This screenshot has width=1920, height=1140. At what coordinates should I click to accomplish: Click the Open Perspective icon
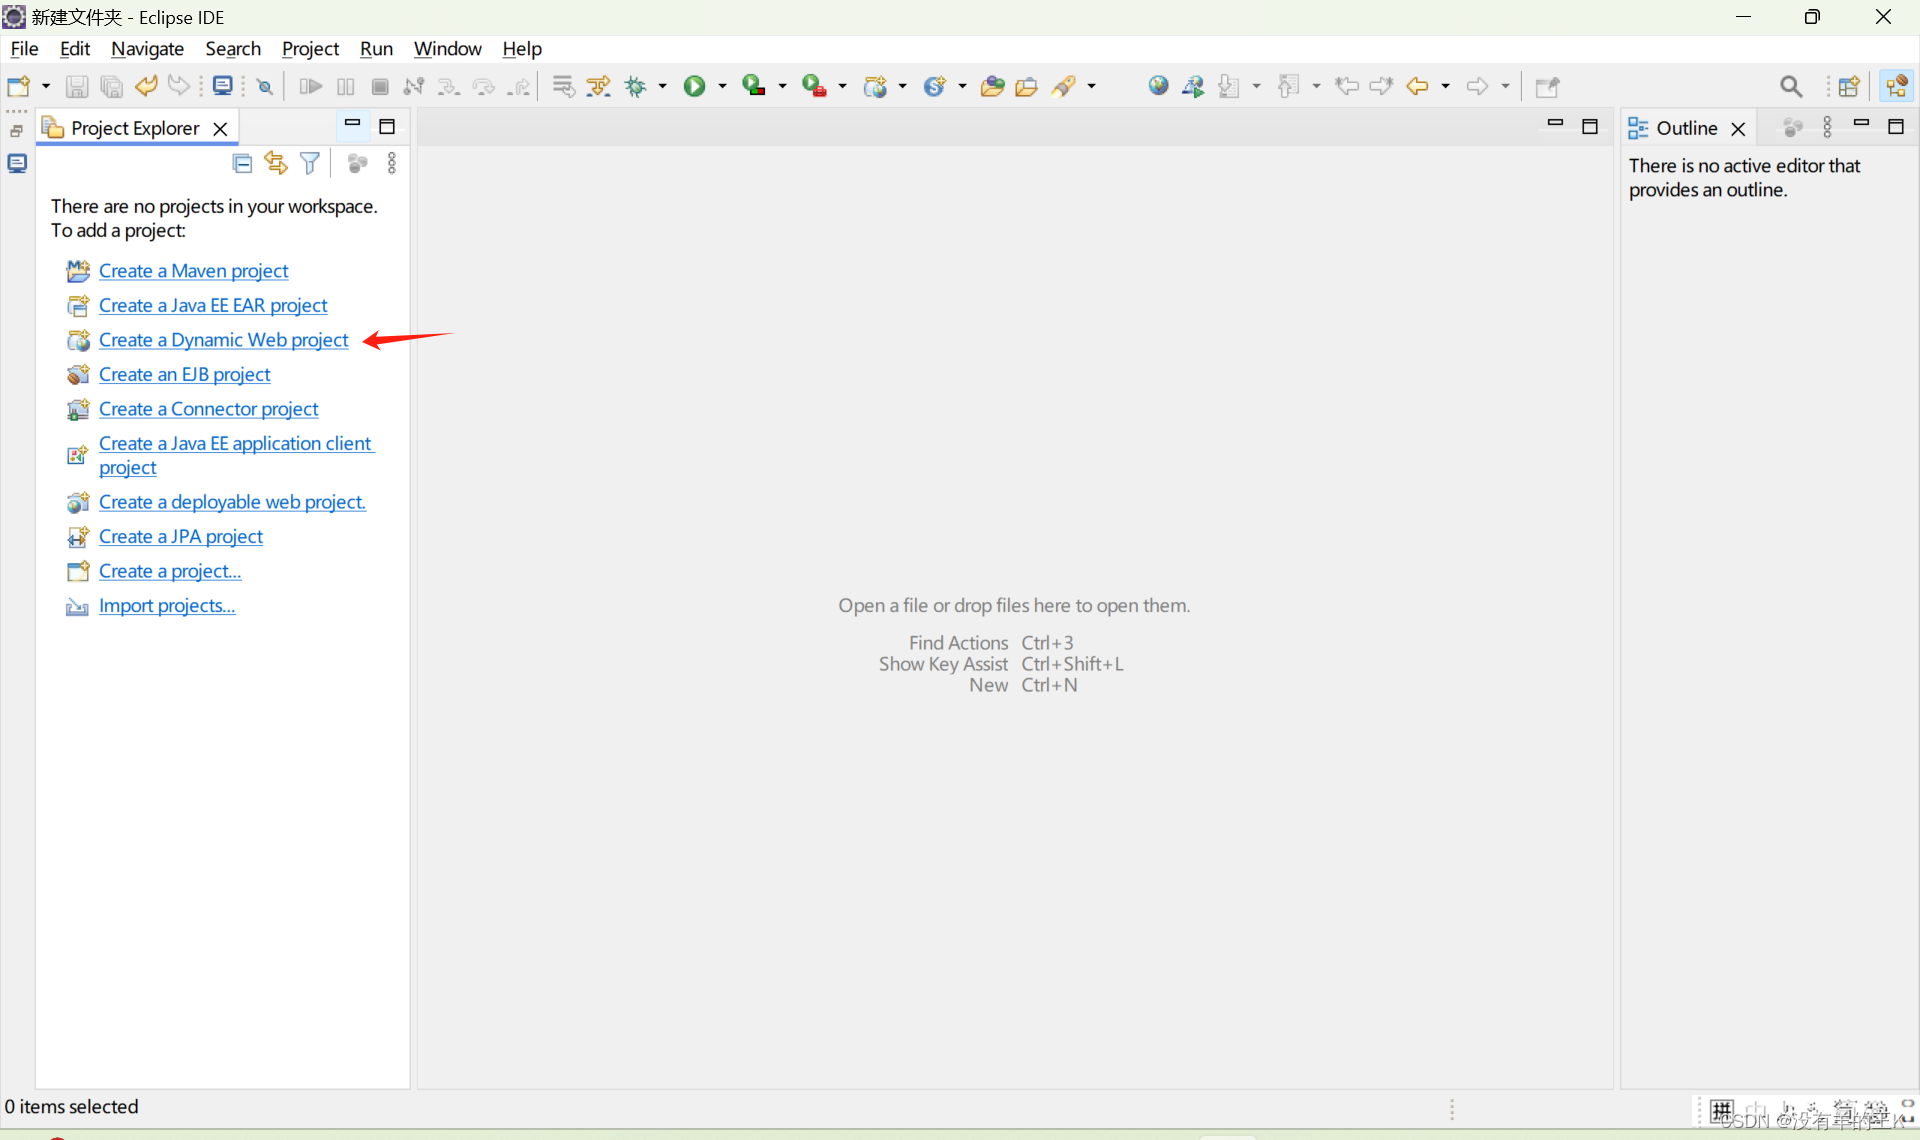click(1850, 87)
